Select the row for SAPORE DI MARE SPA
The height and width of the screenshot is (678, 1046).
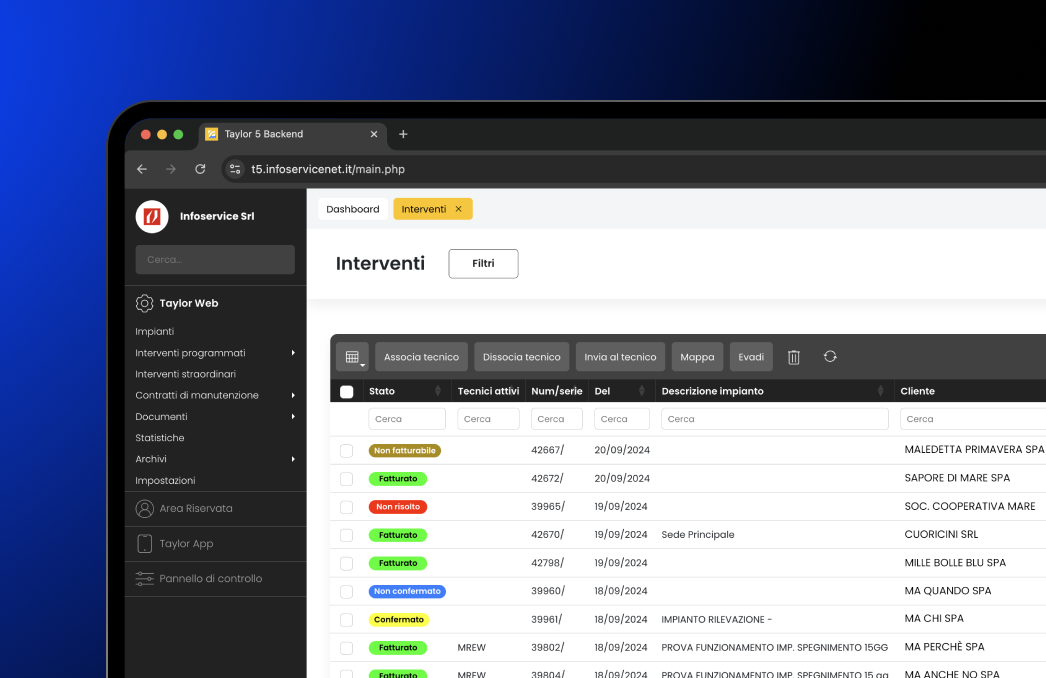(347, 478)
